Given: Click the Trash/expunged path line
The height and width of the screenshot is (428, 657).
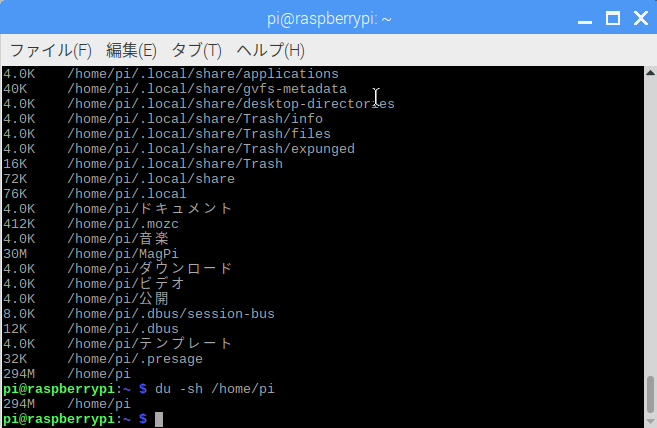Looking at the screenshot, I should point(179,149).
